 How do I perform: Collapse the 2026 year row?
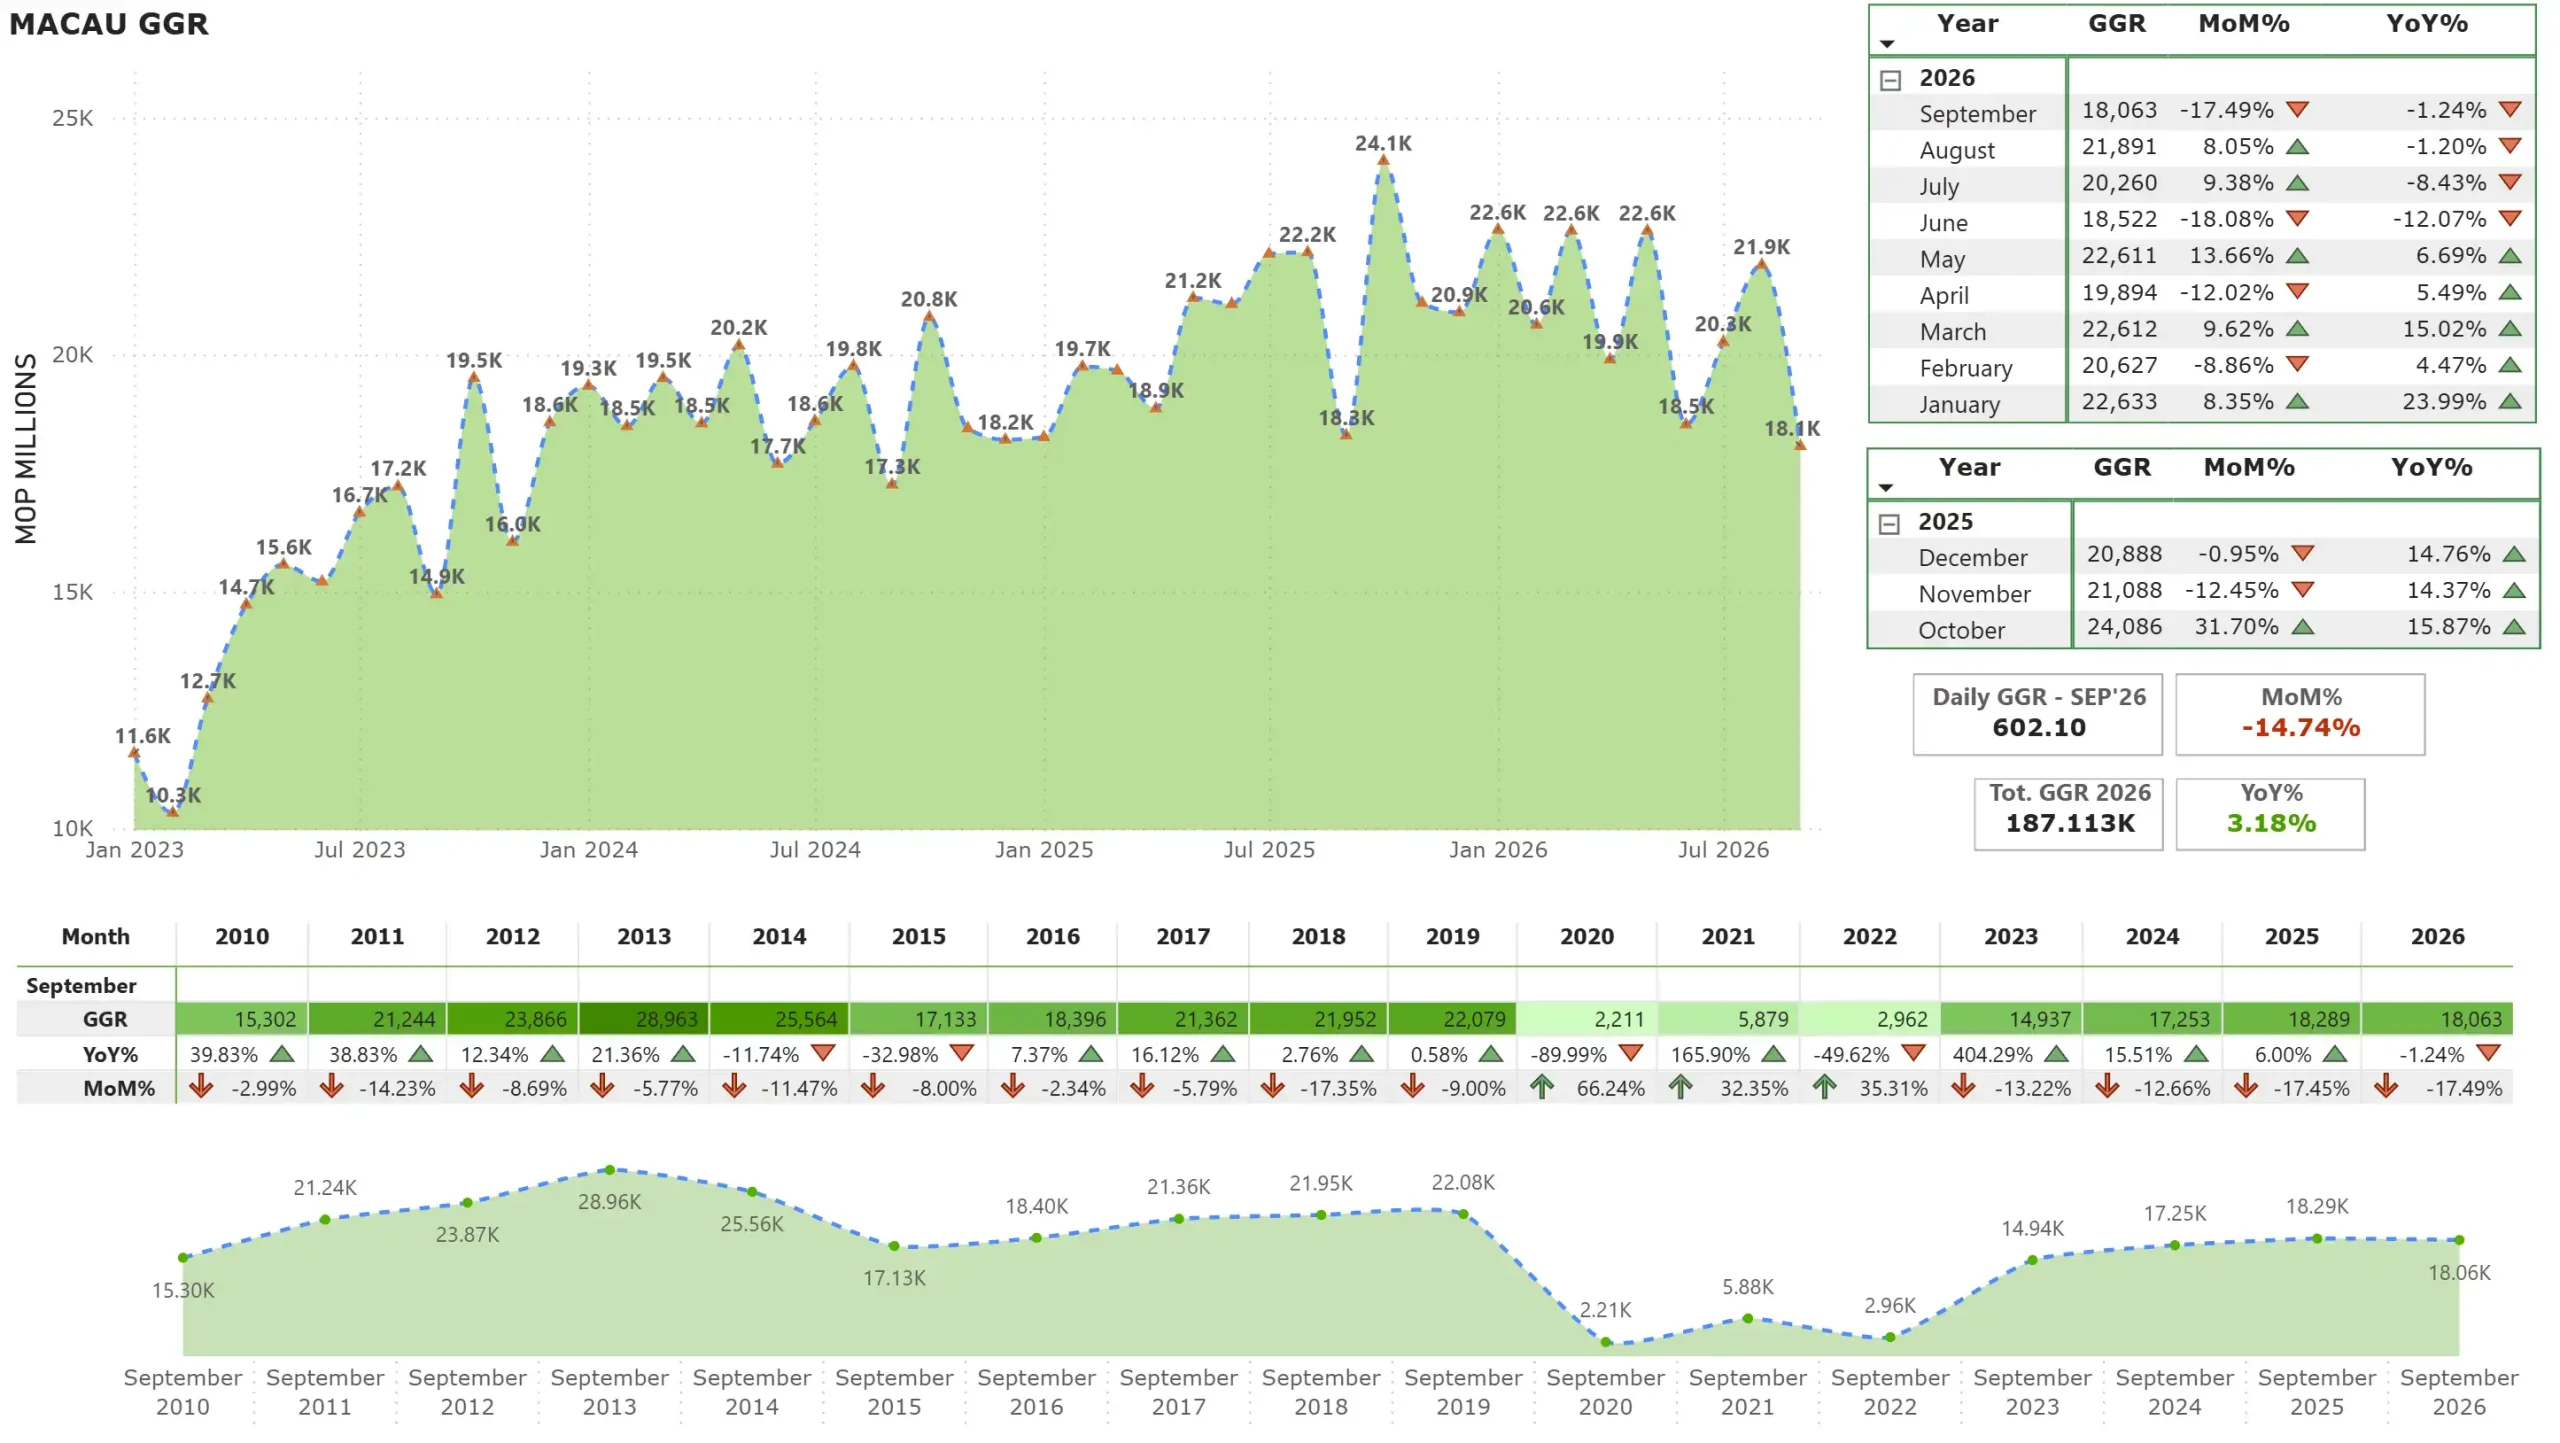click(1890, 80)
